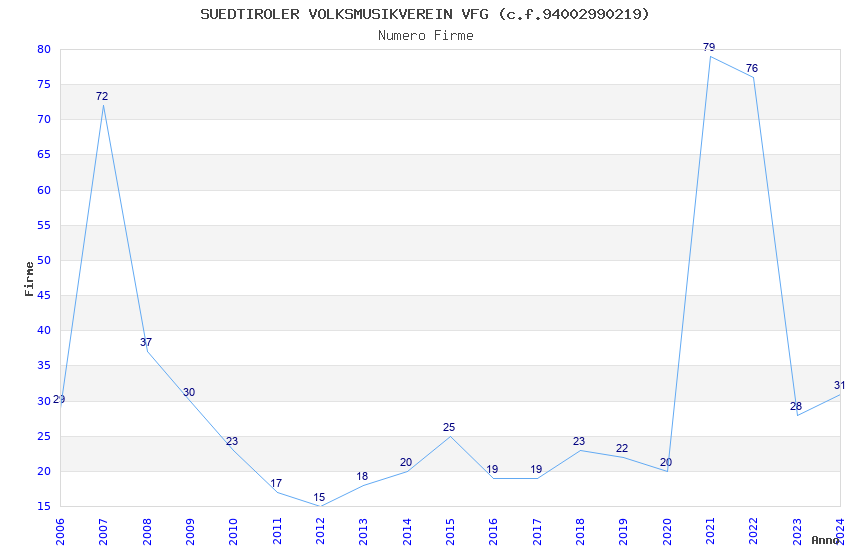Screen dimensions: 850x550
Task: Click the y-axis tick label 65
Action: click(44, 154)
